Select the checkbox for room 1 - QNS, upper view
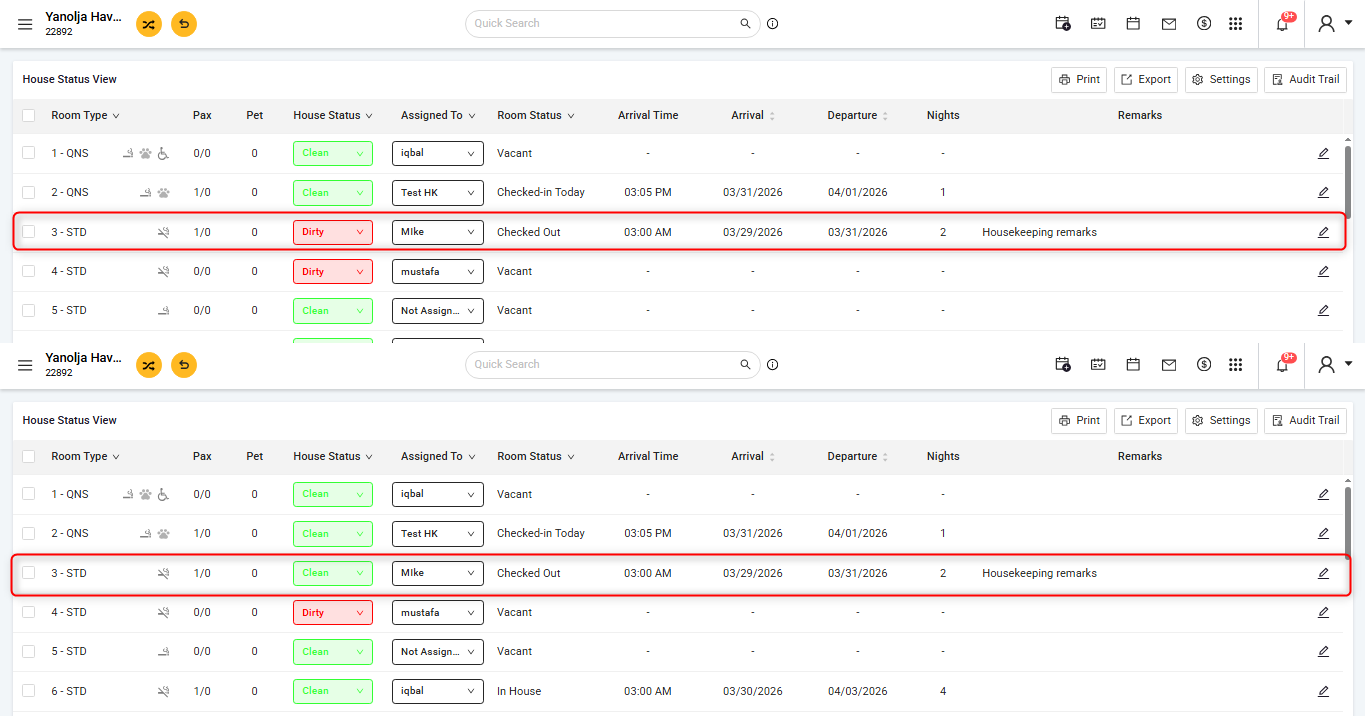The width and height of the screenshot is (1365, 716). coord(29,153)
